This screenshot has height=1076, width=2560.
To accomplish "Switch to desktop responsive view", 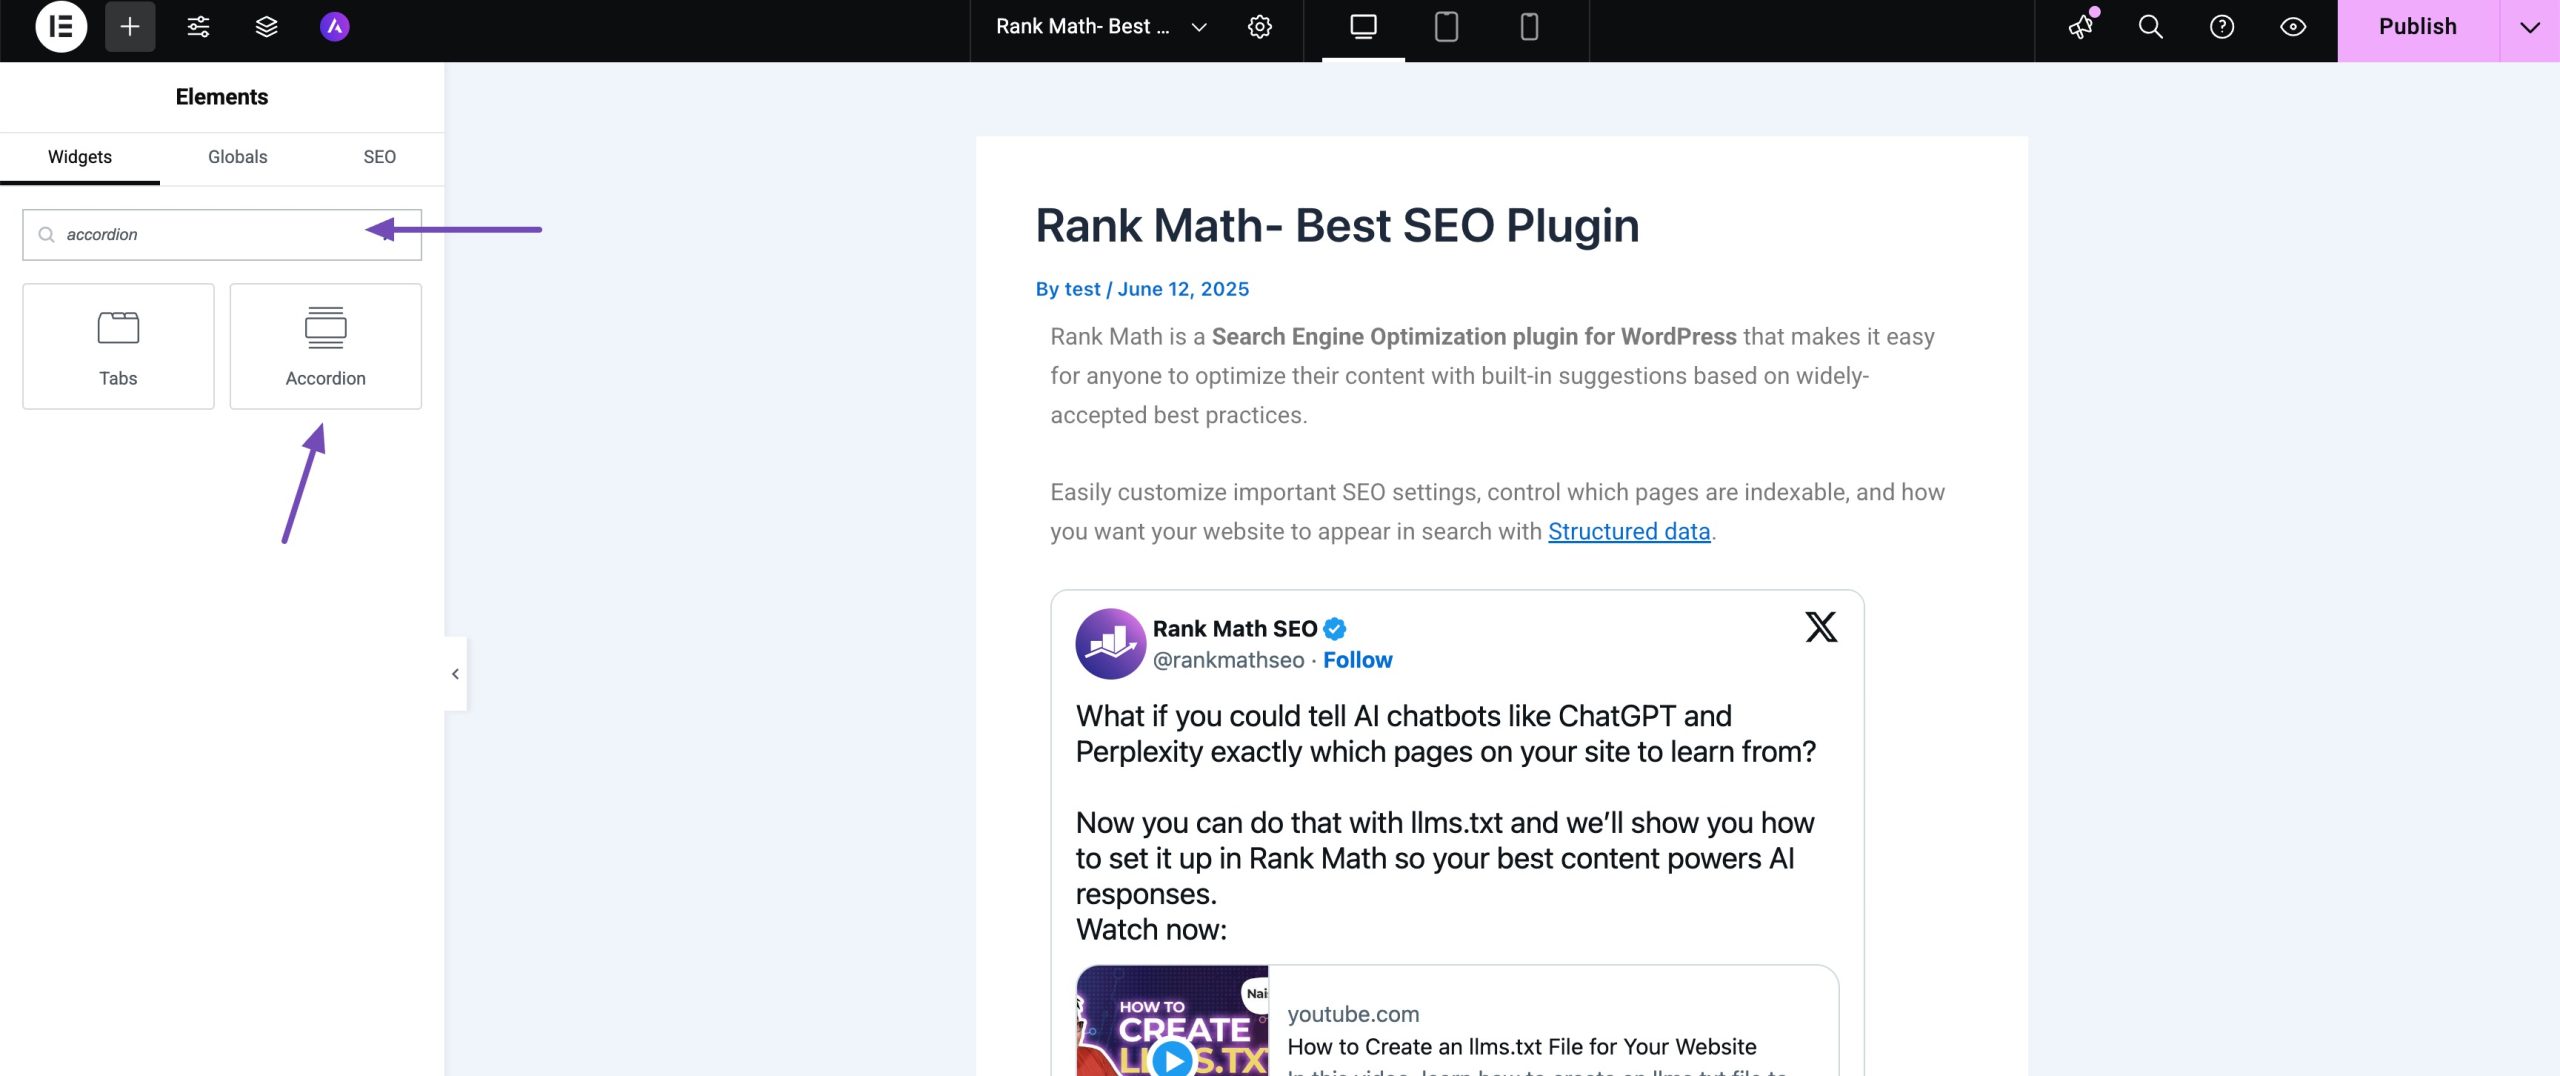I will coord(1363,27).
